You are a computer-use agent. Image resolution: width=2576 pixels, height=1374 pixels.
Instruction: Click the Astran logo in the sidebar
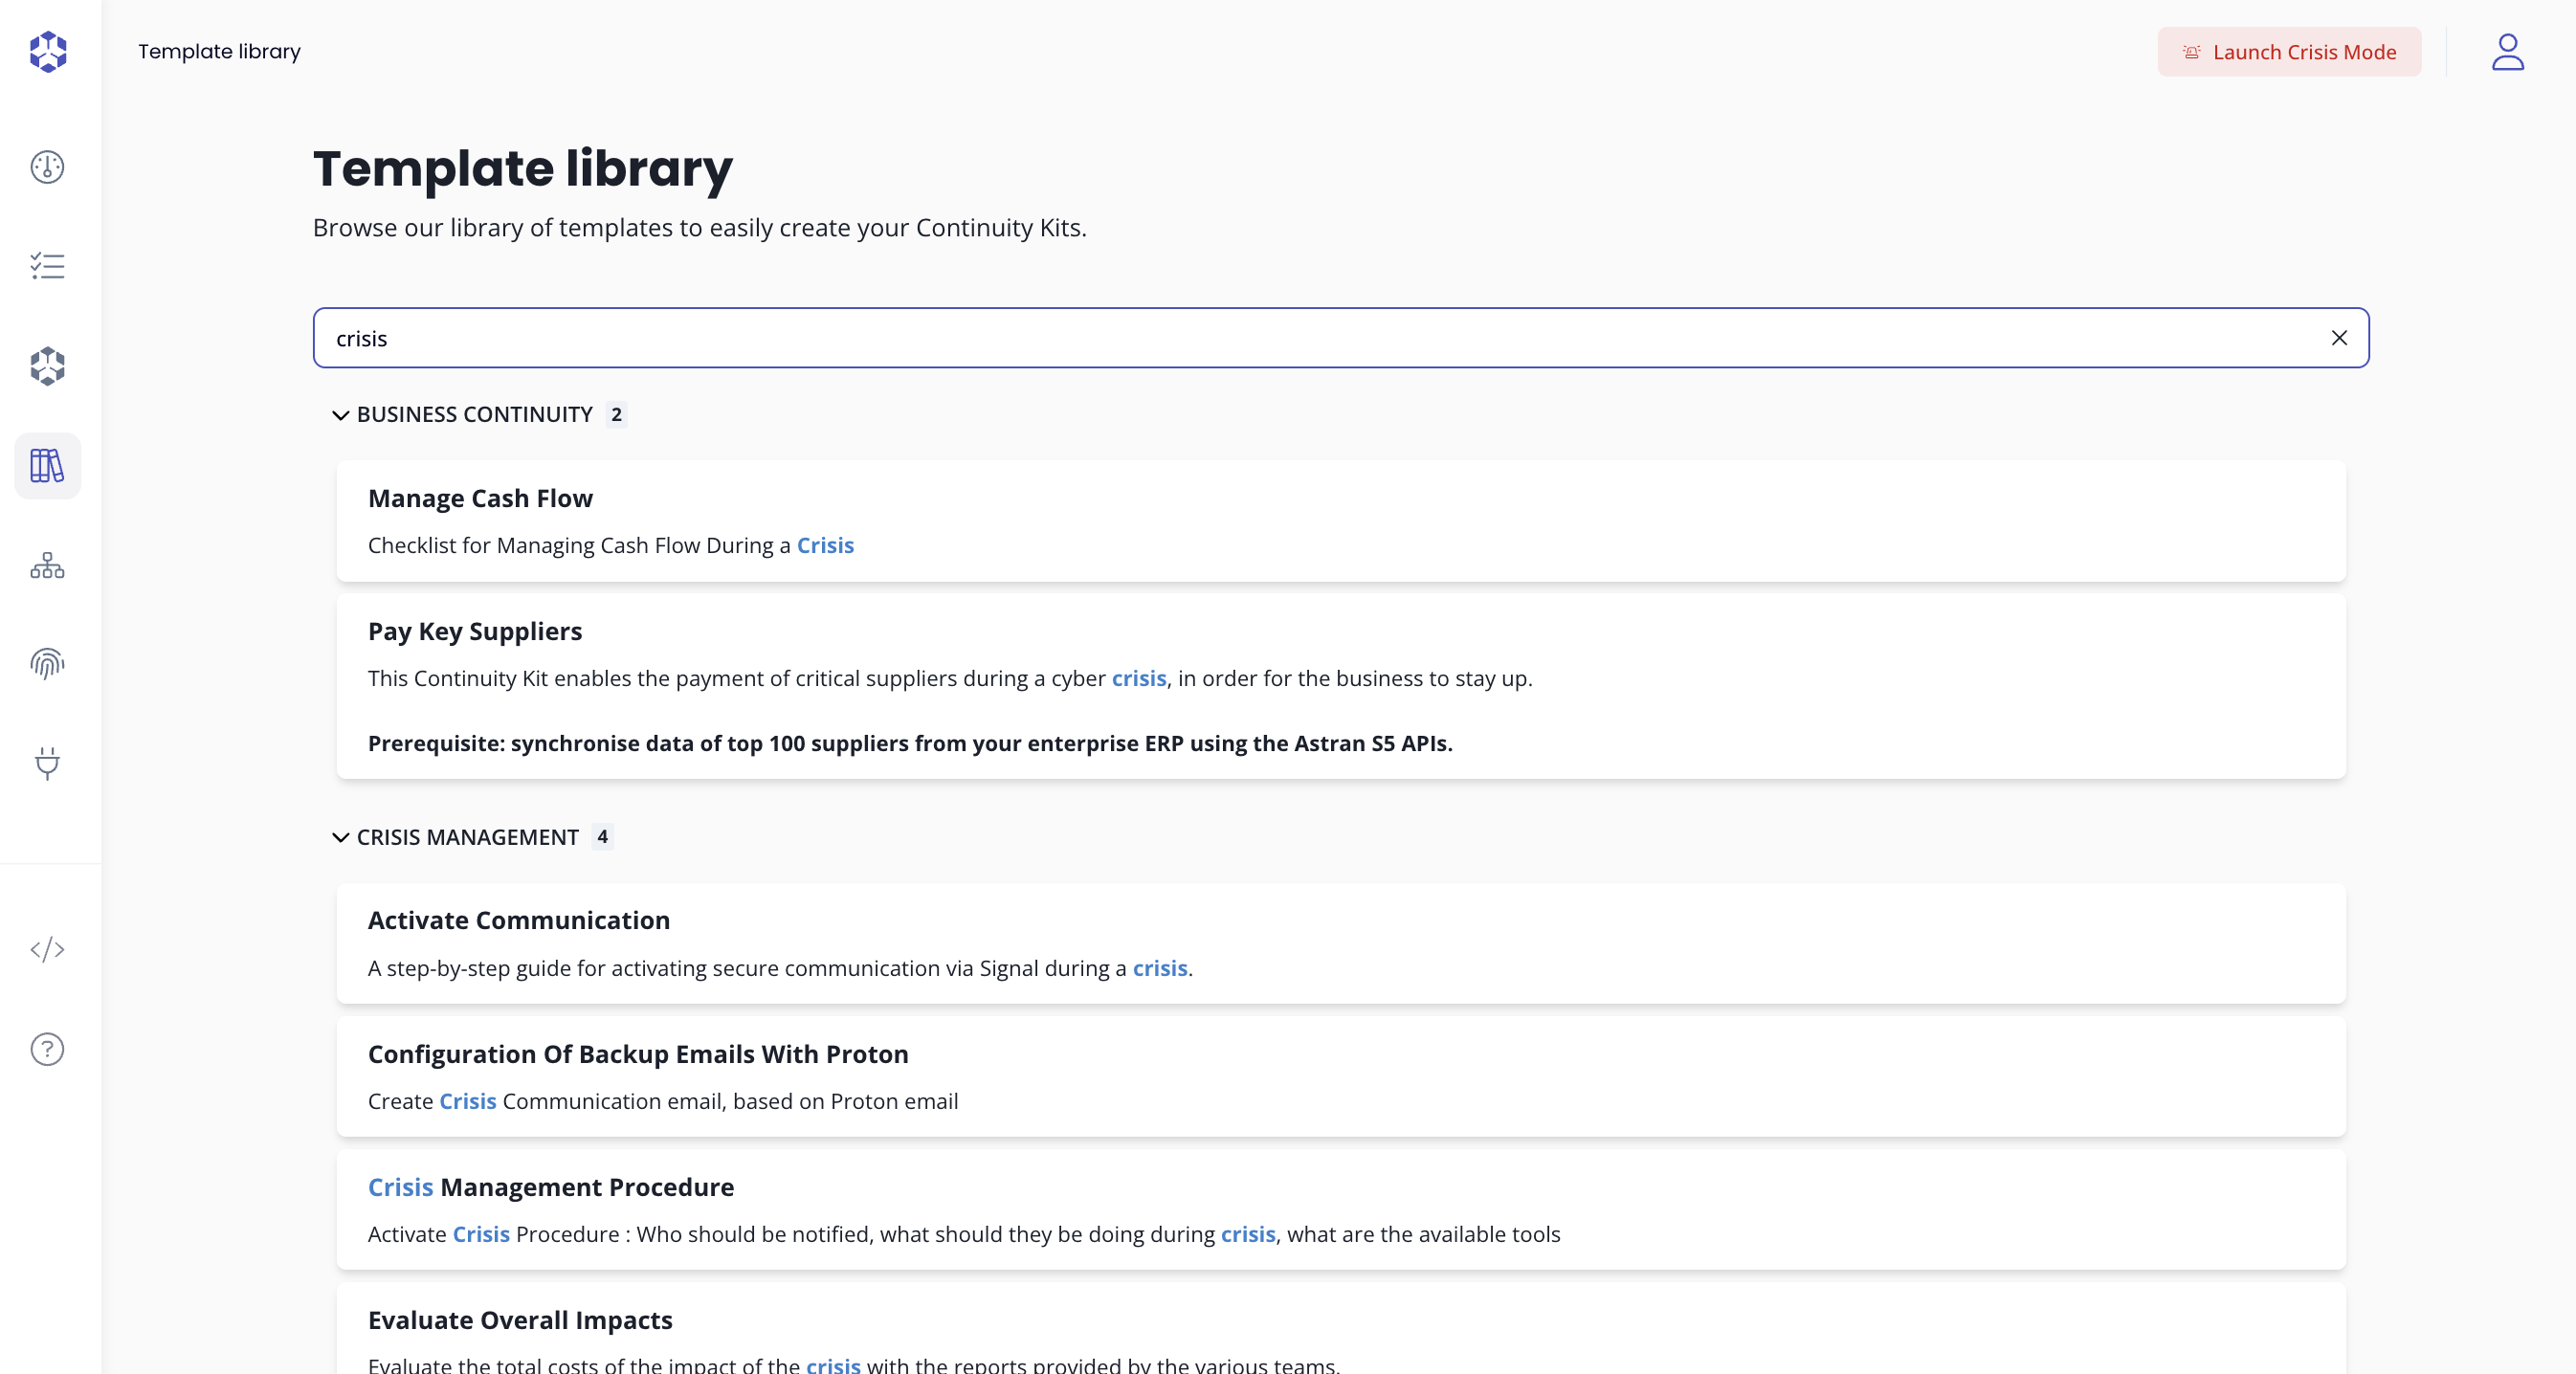(x=47, y=51)
